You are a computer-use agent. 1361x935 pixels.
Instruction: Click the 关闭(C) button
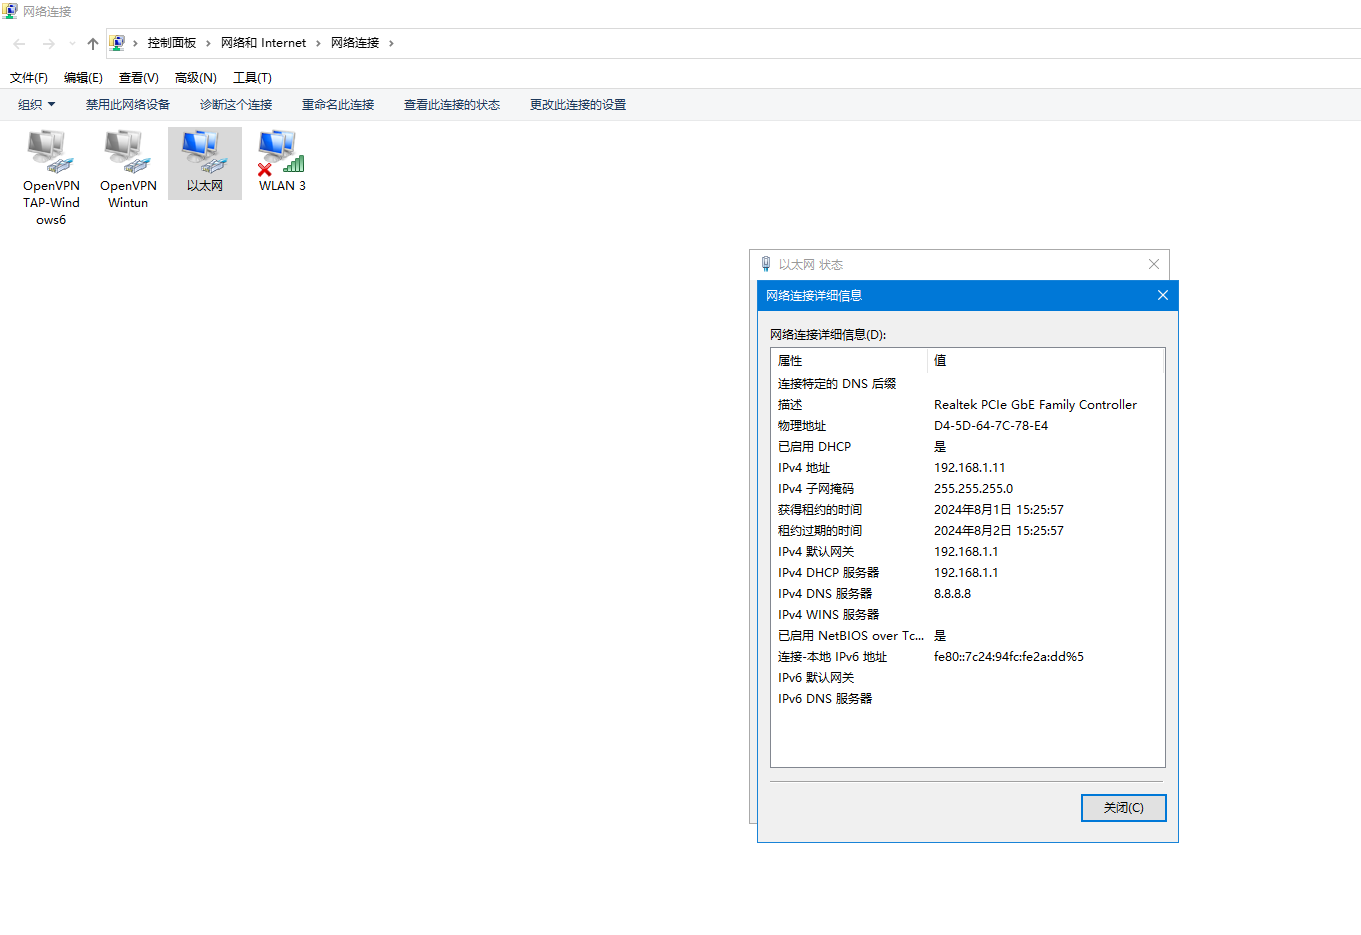coord(1123,808)
